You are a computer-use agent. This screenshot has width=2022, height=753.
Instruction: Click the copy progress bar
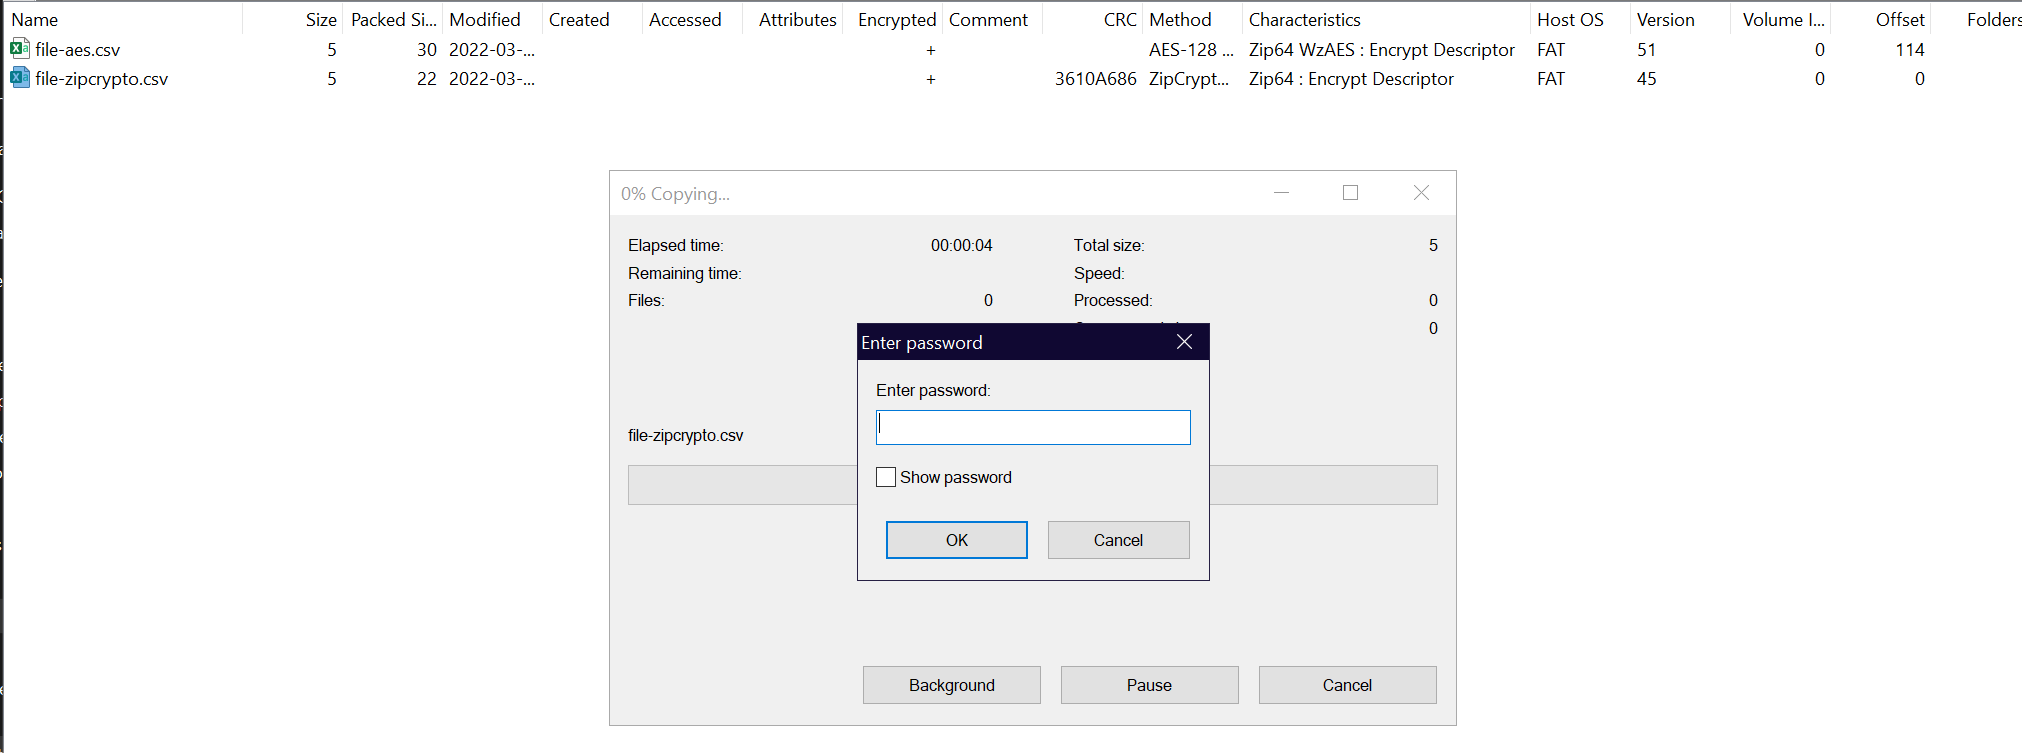pos(1032,485)
